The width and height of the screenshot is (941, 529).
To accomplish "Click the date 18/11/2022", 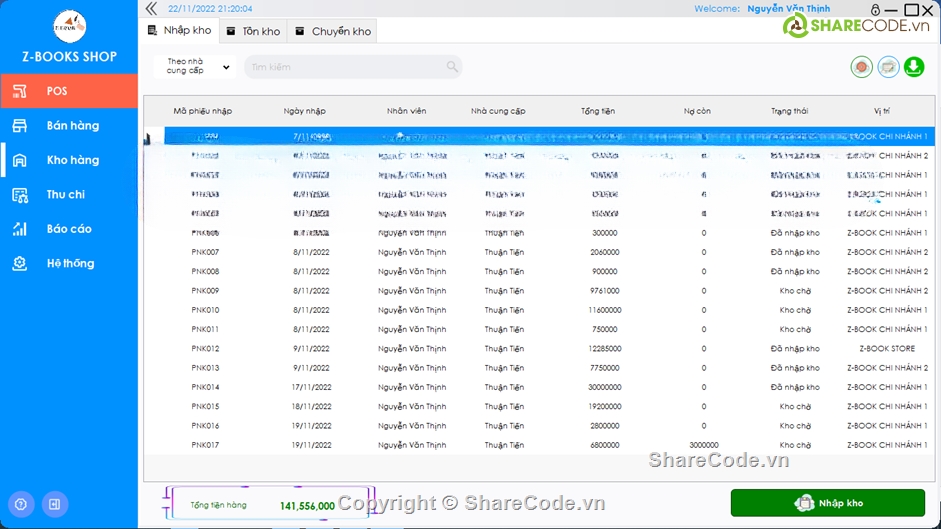I will coord(311,407).
